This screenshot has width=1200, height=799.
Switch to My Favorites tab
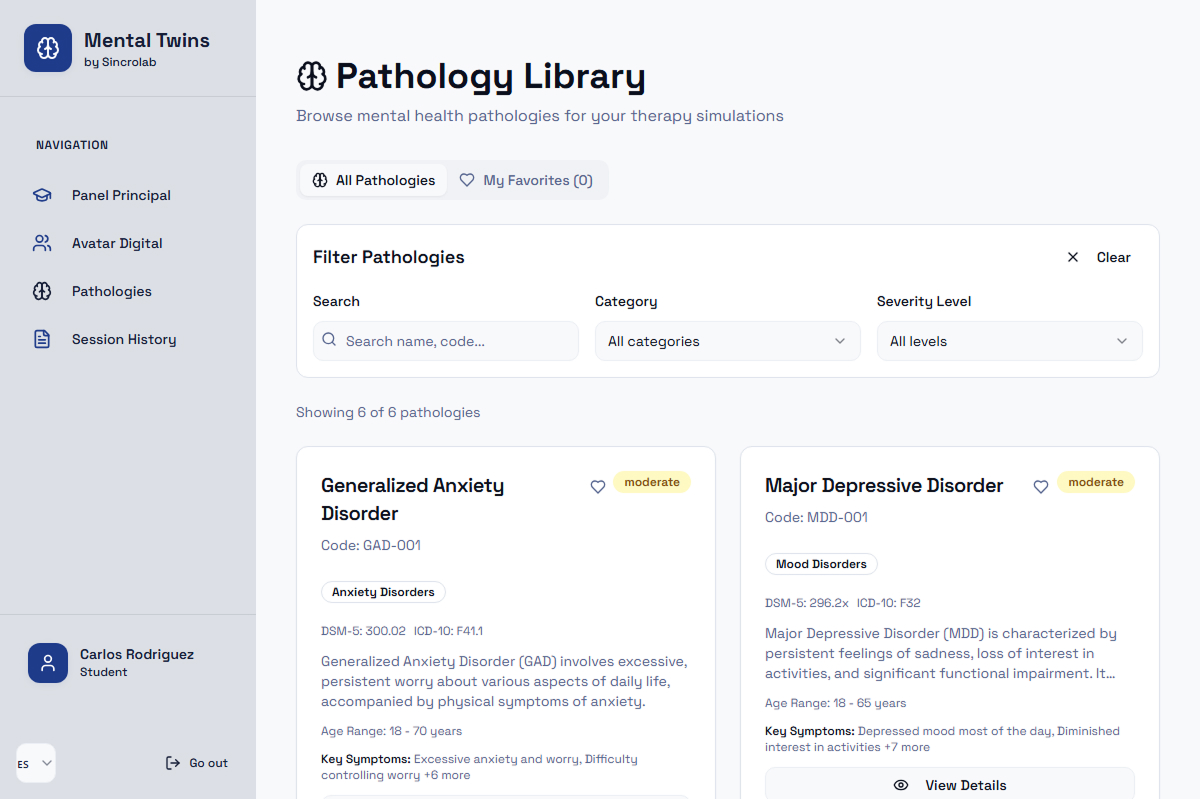526,180
